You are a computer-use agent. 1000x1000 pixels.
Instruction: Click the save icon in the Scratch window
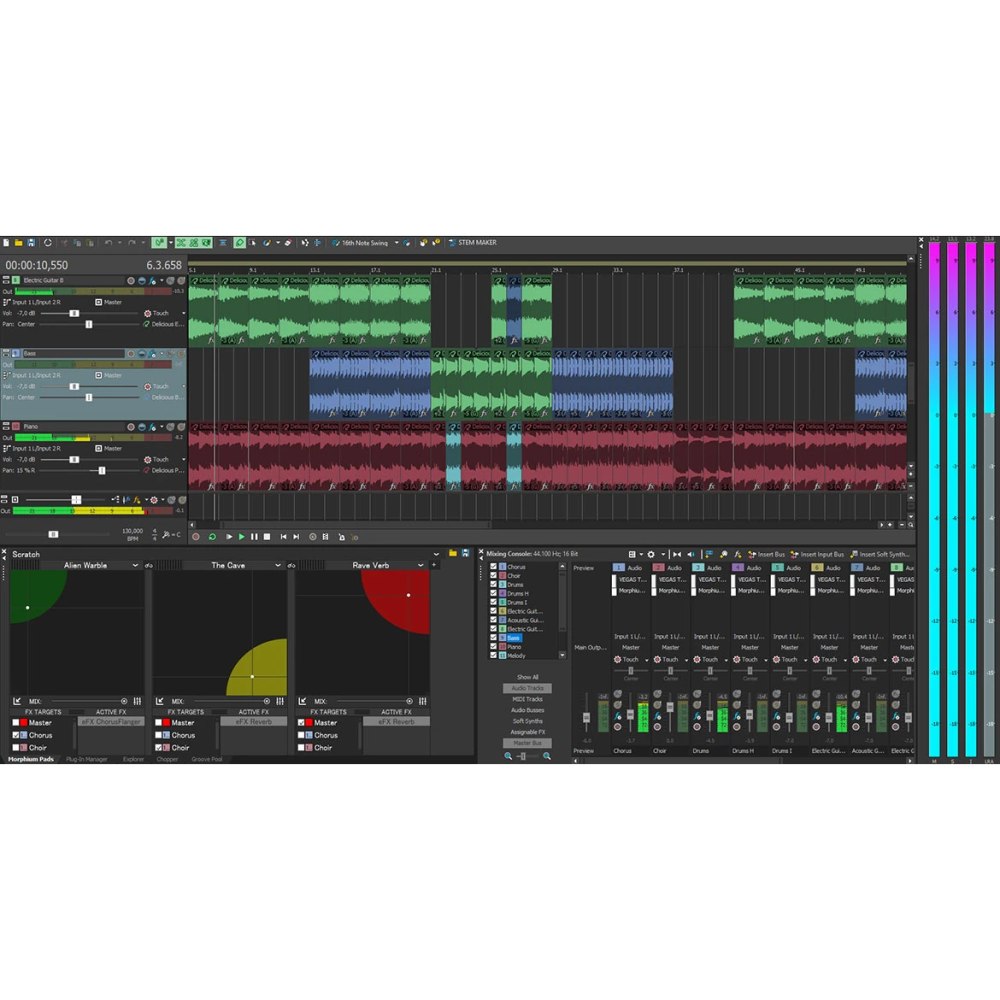pyautogui.click(x=465, y=554)
